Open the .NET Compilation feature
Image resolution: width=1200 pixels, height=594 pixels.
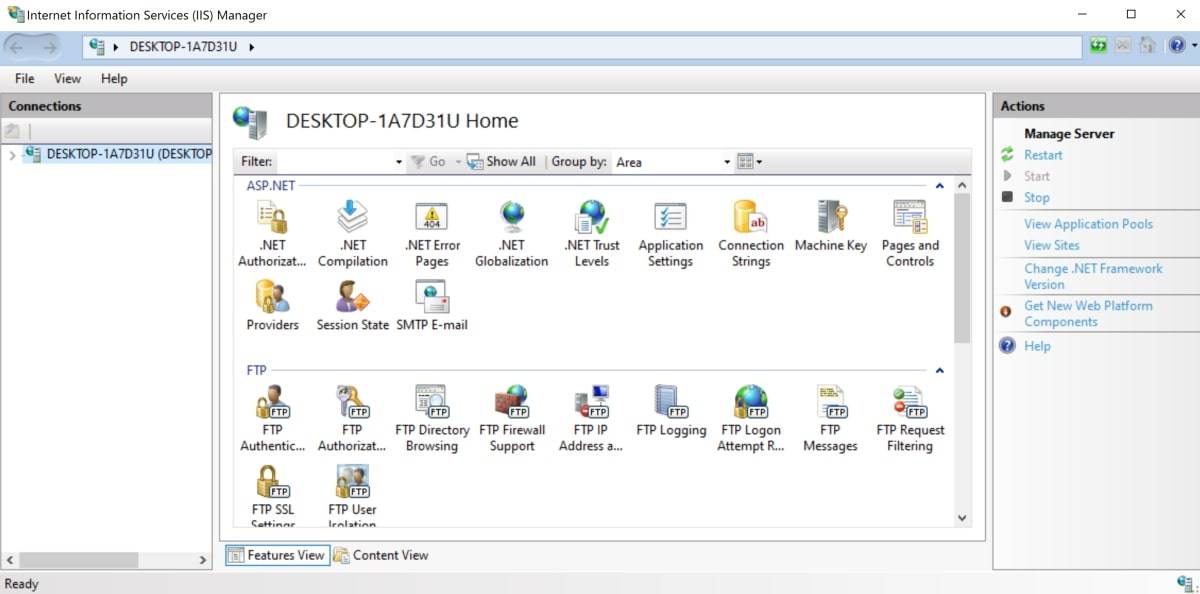coord(352,233)
